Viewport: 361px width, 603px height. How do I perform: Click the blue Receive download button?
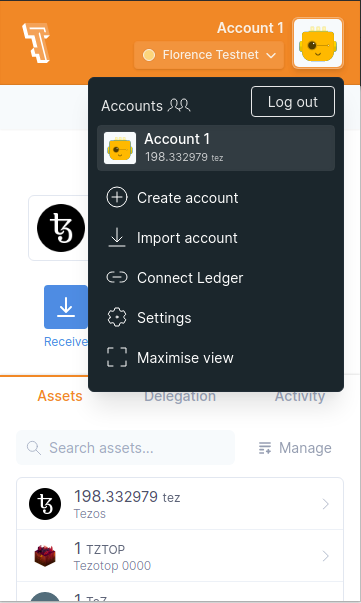point(66,307)
